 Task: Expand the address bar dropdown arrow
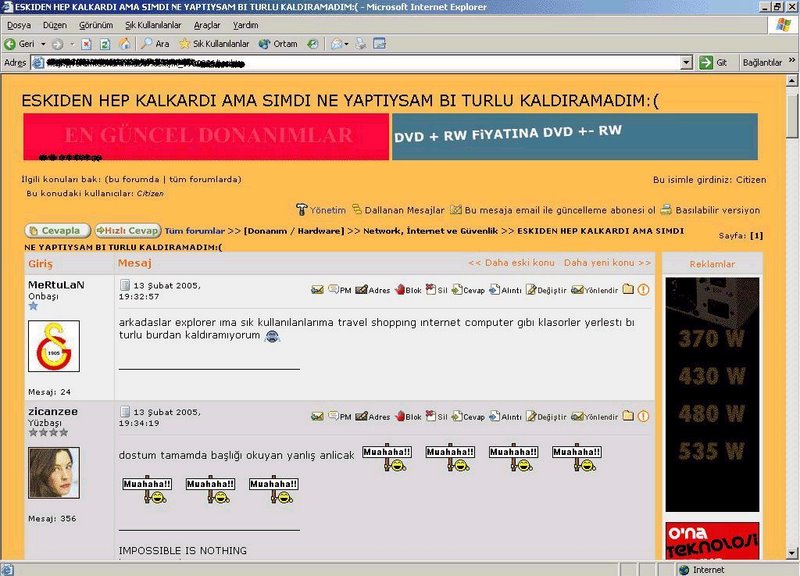687,62
